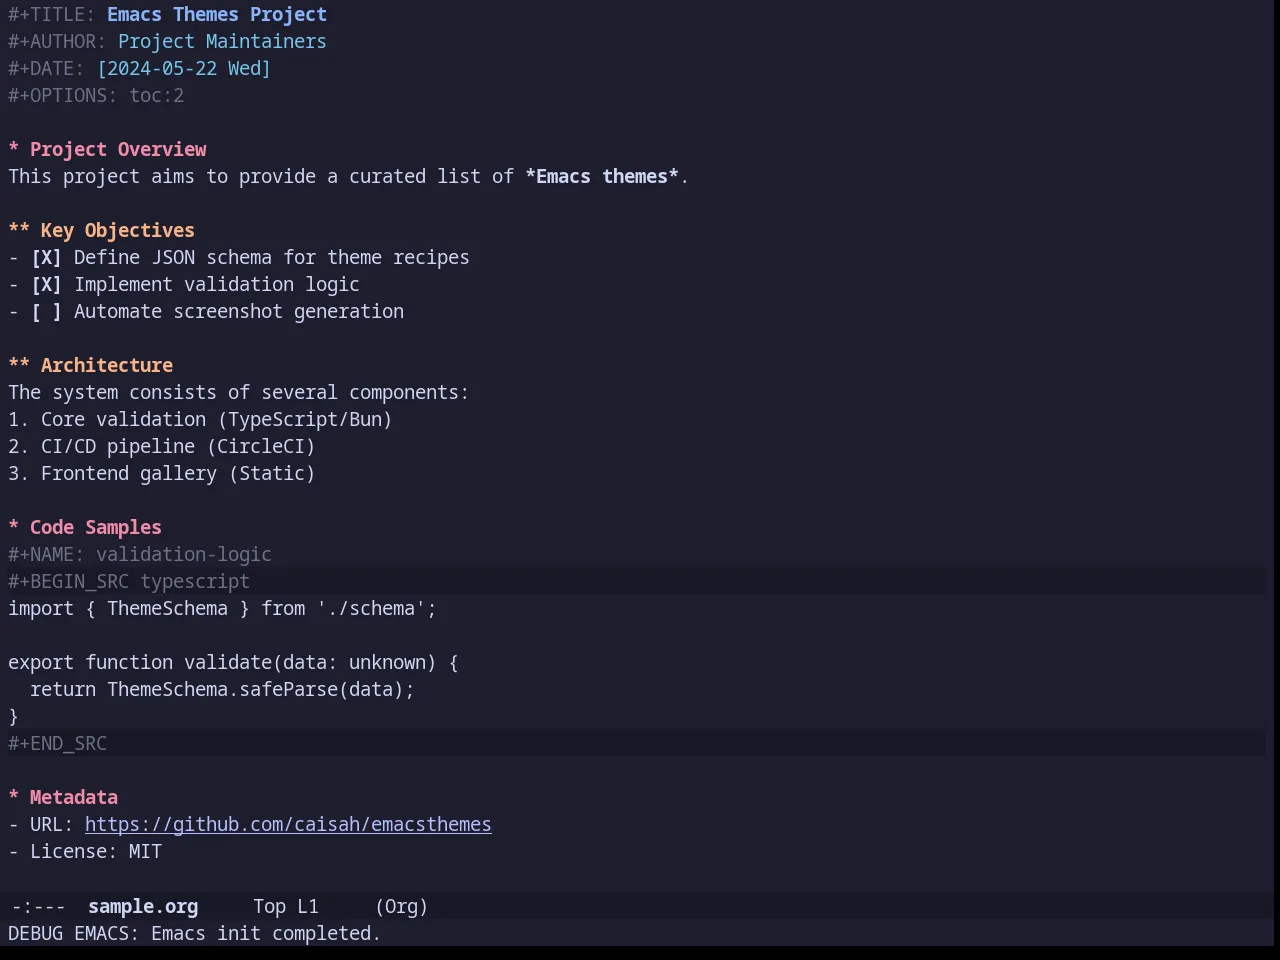This screenshot has width=1280, height=960.
Task: Click '3. Frontend gallery (Static)' item
Action: coord(162,473)
